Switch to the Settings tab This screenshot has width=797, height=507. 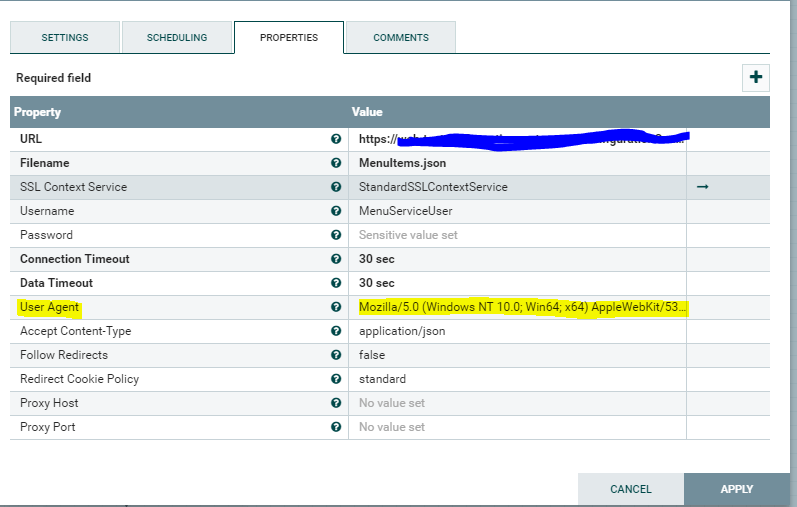tap(65, 37)
